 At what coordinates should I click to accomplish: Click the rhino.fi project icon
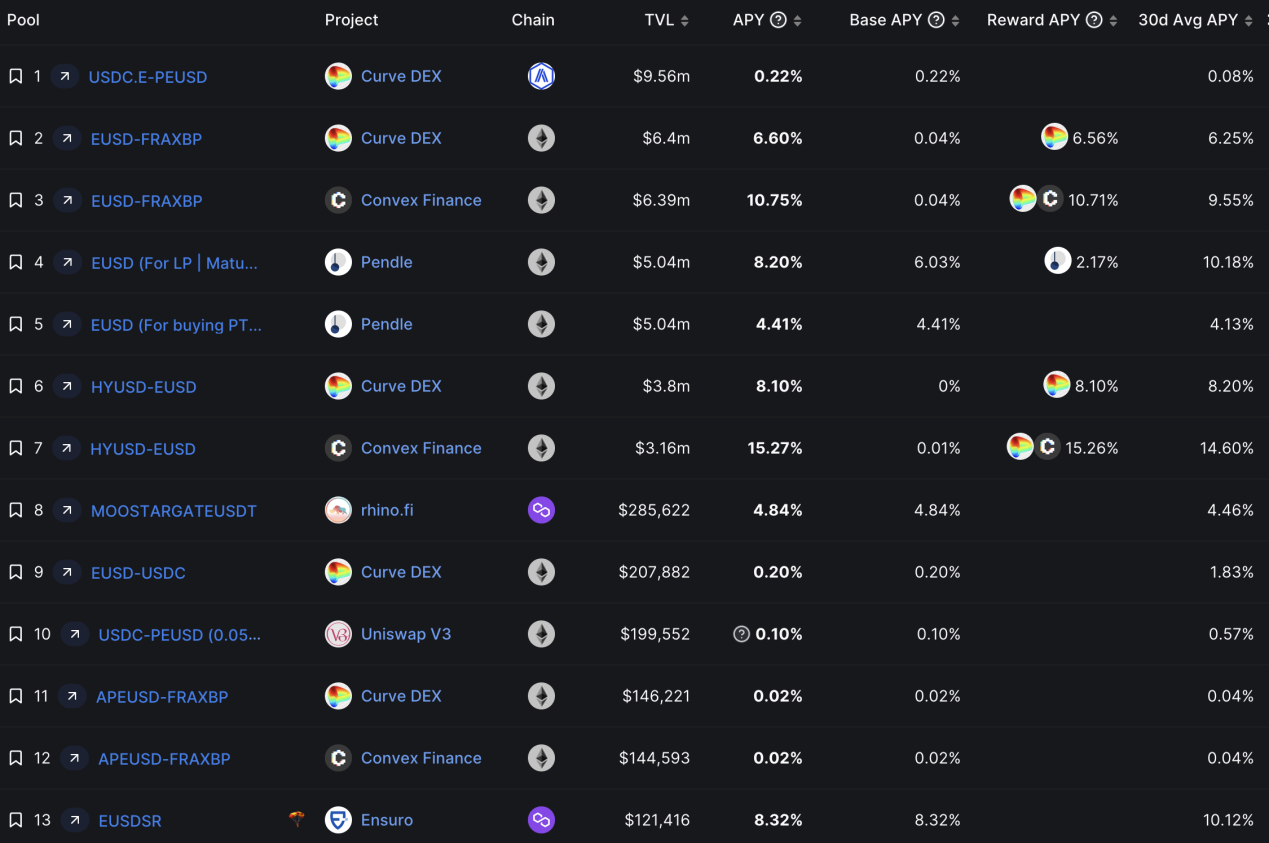click(x=338, y=510)
